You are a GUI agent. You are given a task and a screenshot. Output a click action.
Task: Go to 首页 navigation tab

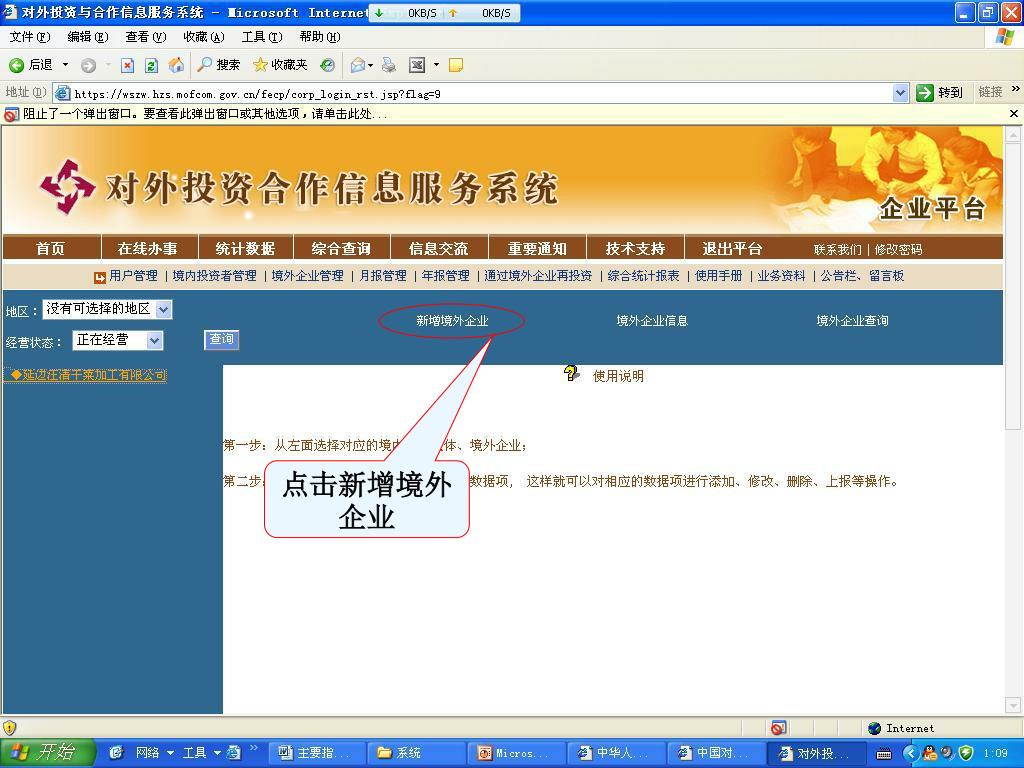pos(50,249)
